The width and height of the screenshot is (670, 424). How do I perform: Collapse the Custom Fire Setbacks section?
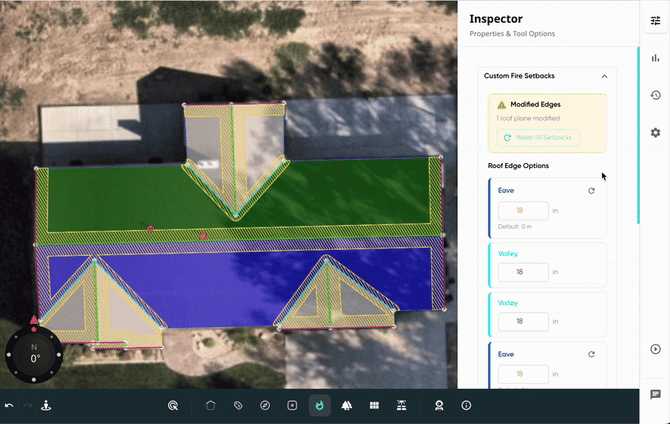604,76
